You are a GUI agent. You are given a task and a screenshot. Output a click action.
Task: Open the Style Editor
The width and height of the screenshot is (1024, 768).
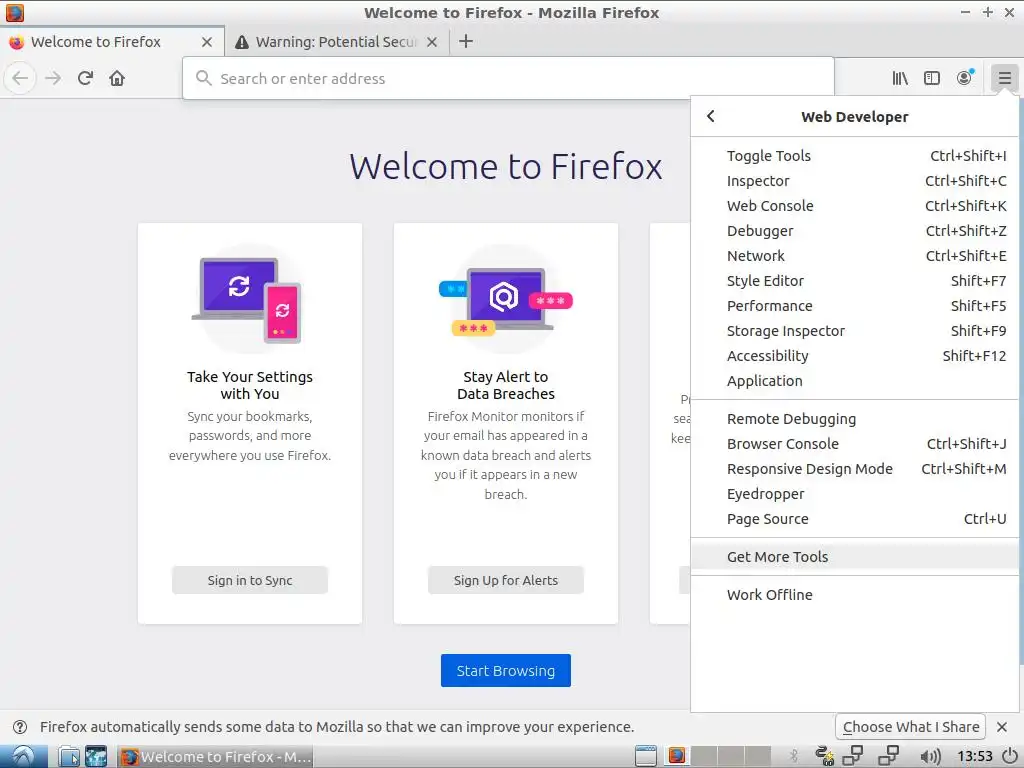(855, 281)
